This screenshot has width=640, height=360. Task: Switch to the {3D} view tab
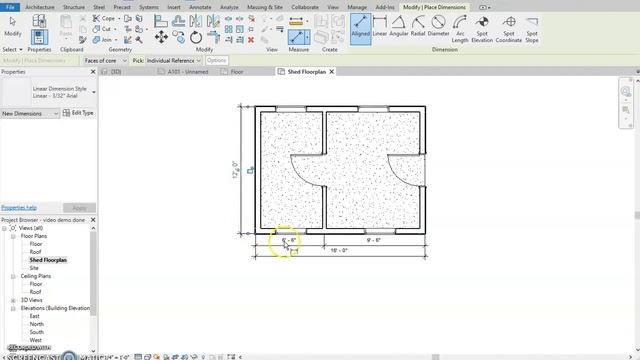click(116, 71)
